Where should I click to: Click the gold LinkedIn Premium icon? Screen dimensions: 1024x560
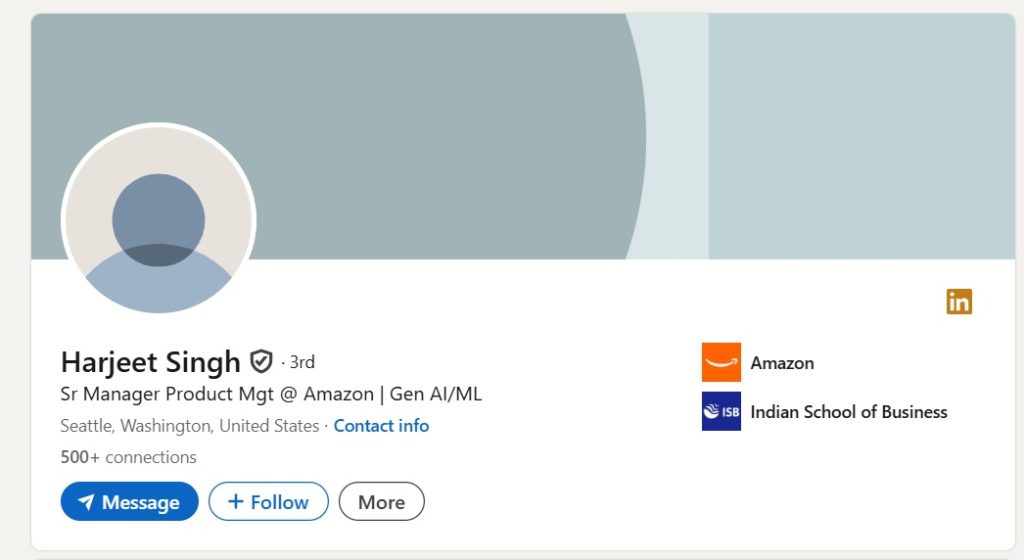[x=958, y=301]
